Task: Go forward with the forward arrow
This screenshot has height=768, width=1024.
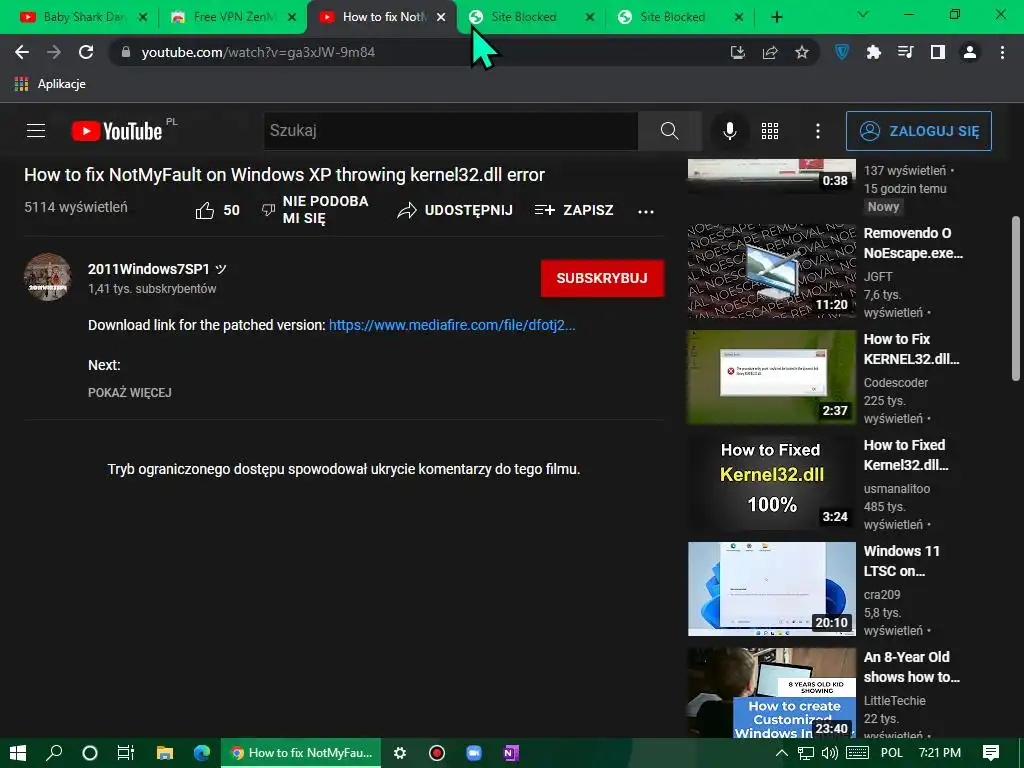Action: tap(54, 52)
